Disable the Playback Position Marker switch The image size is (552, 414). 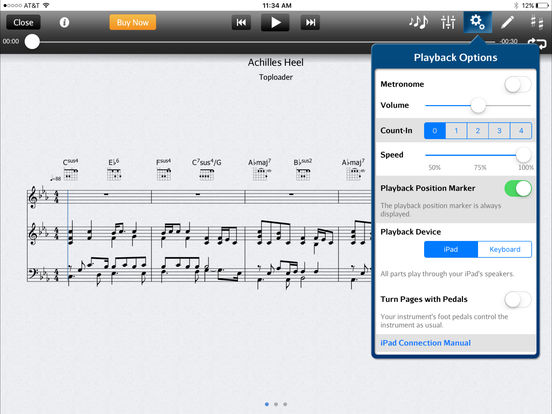[518, 189]
